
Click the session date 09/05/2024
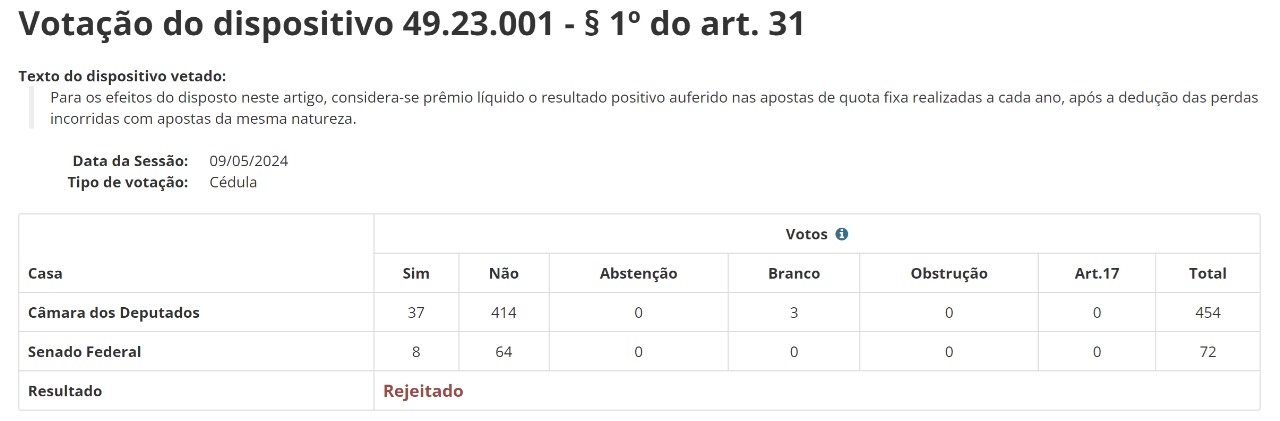(x=249, y=161)
